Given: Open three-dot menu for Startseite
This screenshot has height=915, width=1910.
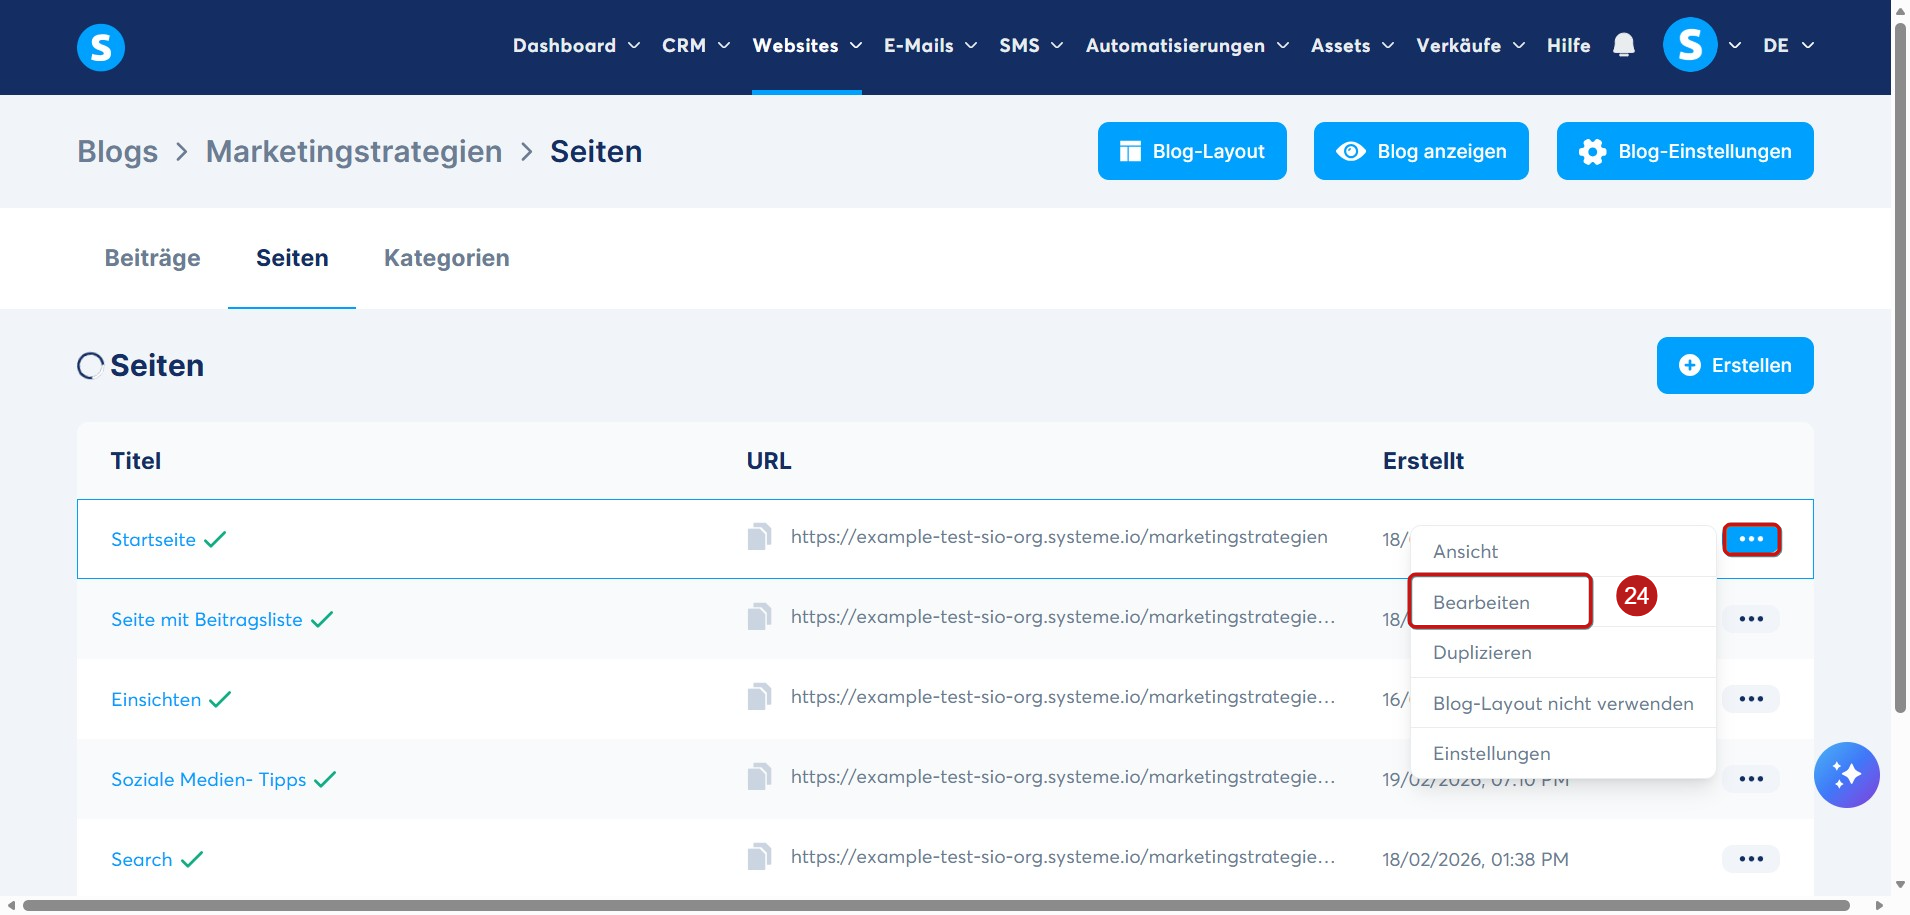Looking at the screenshot, I should (1751, 539).
